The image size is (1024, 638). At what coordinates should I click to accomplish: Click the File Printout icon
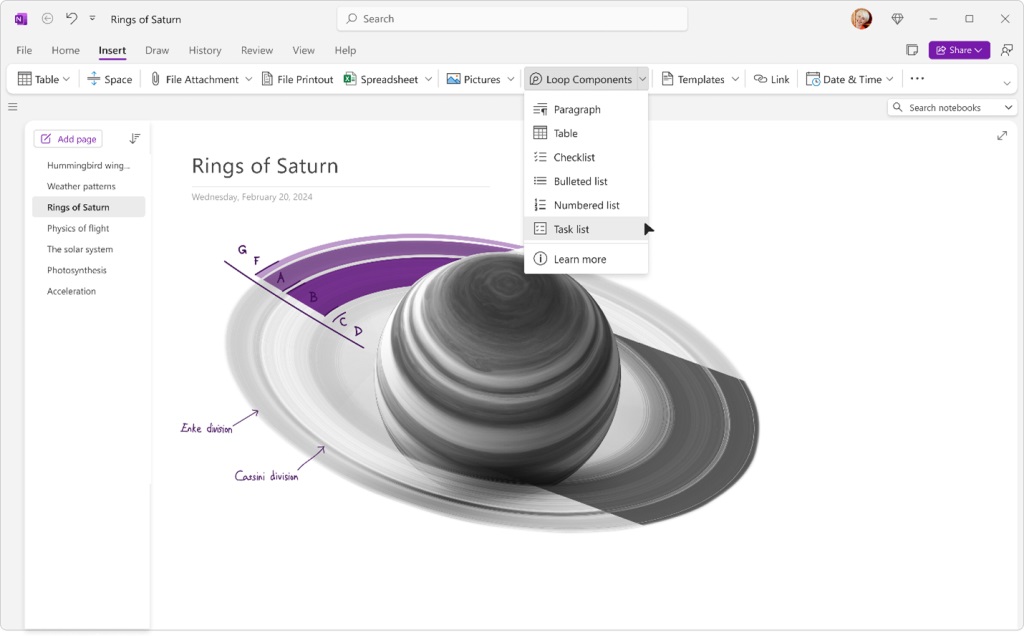[268, 79]
